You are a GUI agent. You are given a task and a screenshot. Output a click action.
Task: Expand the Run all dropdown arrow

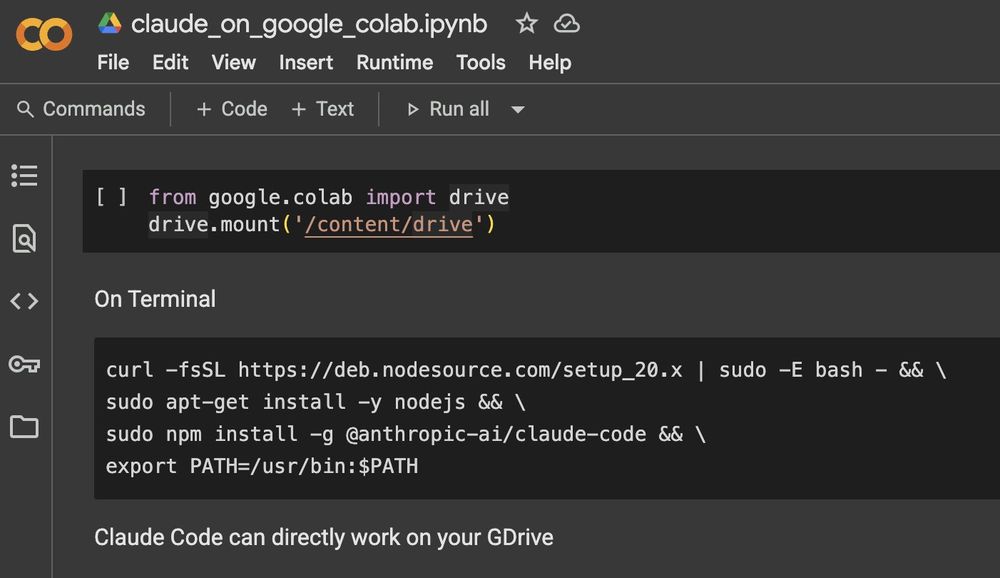click(518, 110)
